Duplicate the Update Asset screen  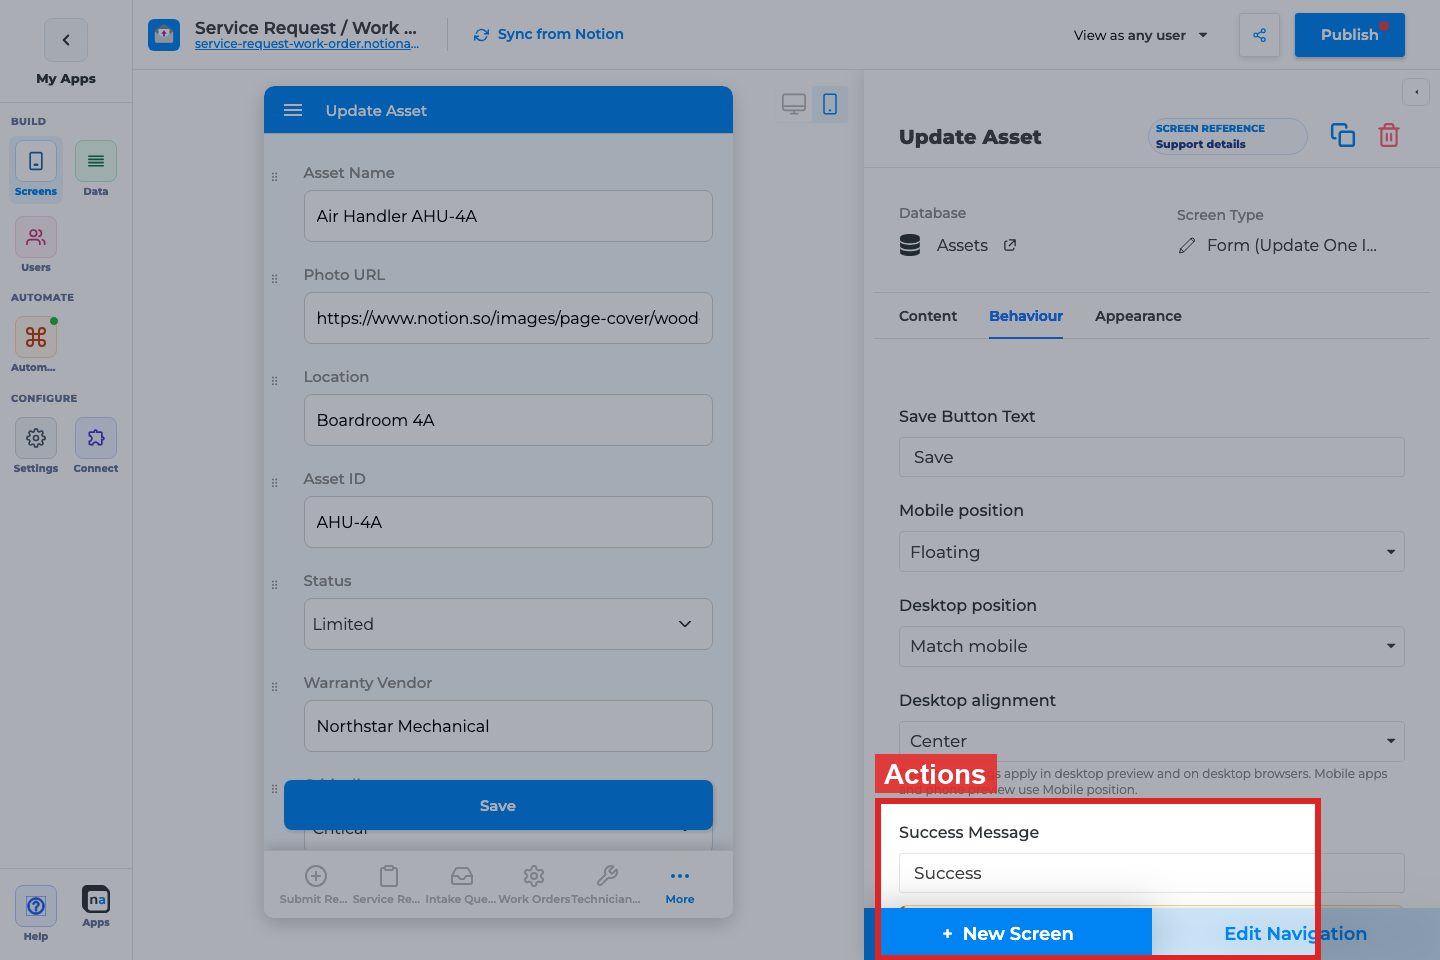click(1343, 135)
